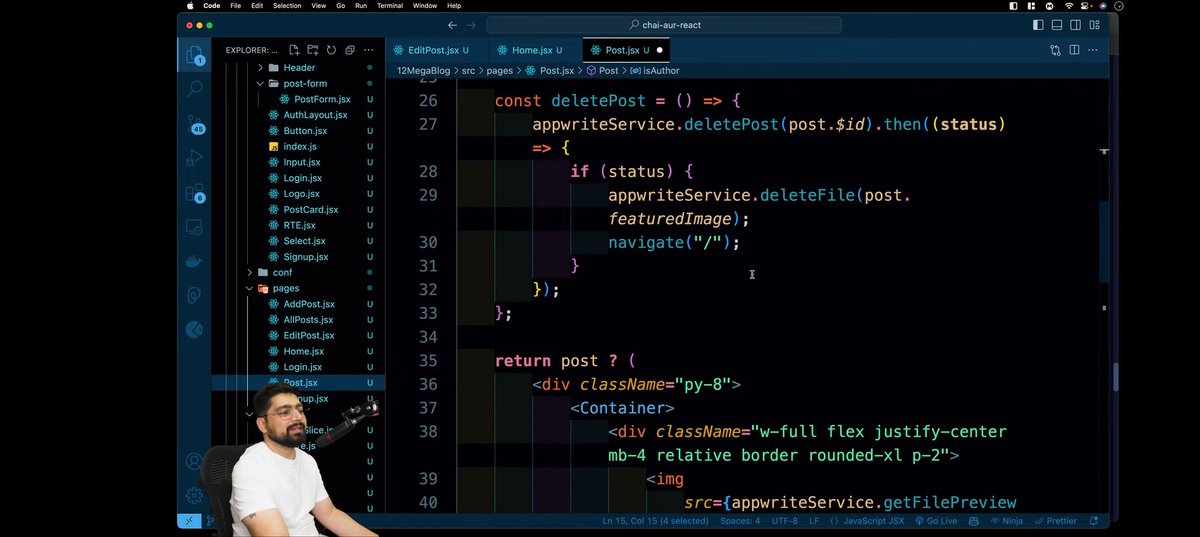Open the Selection menu

(x=287, y=5)
